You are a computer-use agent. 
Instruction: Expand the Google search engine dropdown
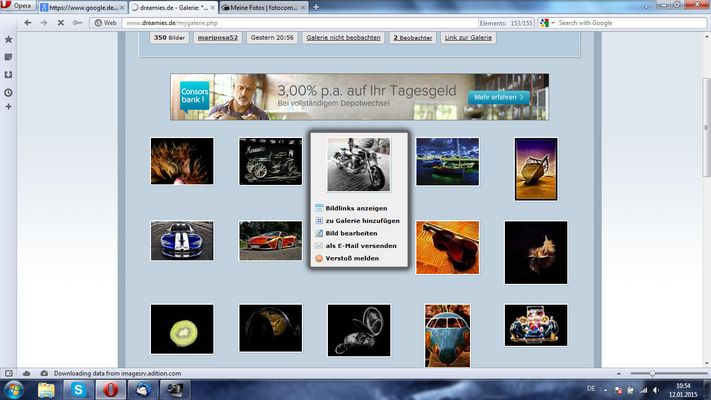[x=553, y=22]
